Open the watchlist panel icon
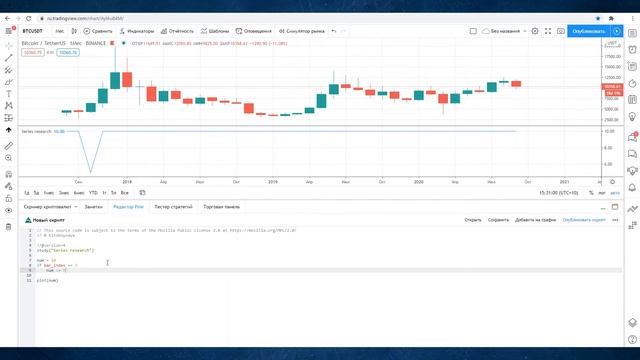Screen dimensions: 640x360 [632, 33]
